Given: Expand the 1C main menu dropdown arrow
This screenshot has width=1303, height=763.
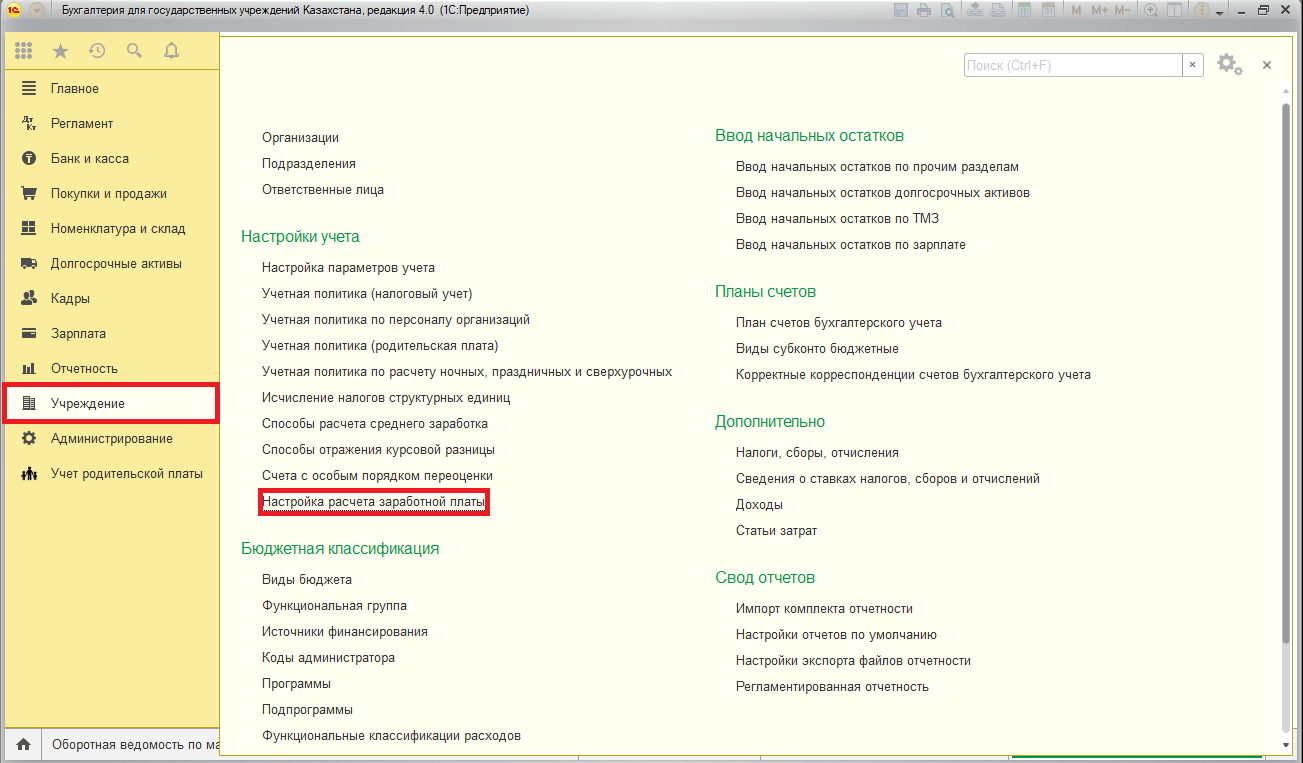Looking at the screenshot, I should click(x=36, y=10).
